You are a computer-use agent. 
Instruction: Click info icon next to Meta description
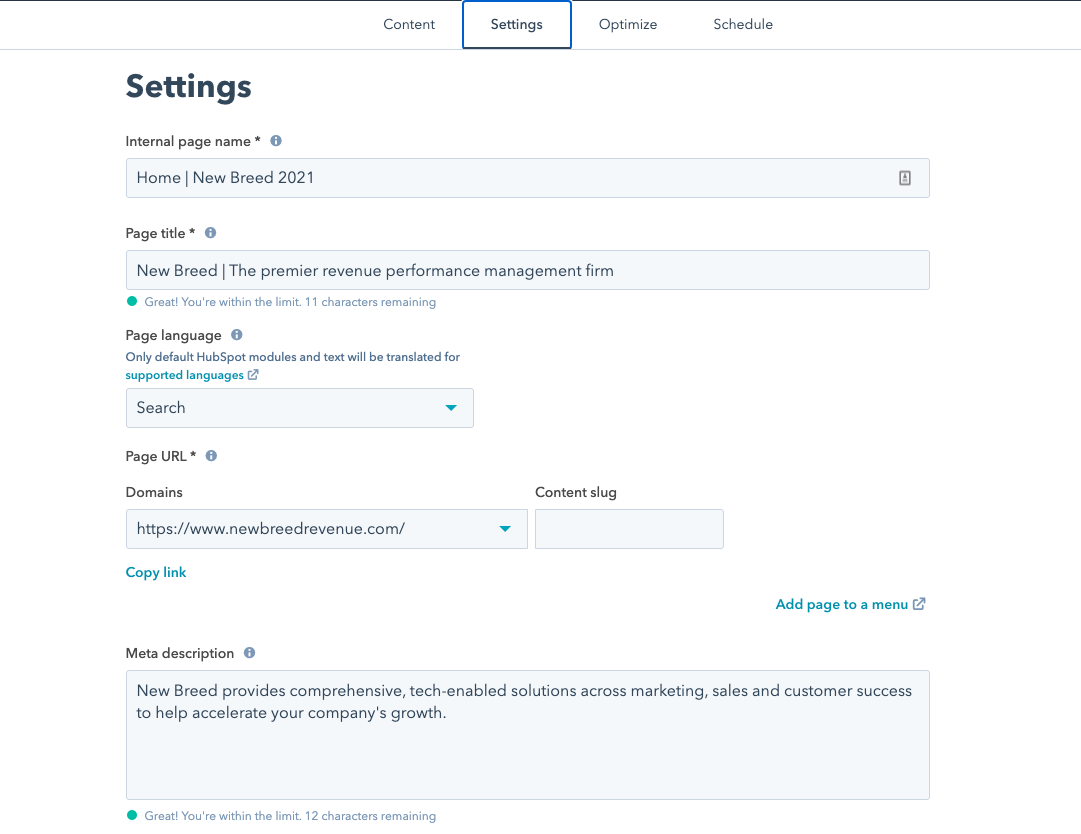(x=249, y=653)
